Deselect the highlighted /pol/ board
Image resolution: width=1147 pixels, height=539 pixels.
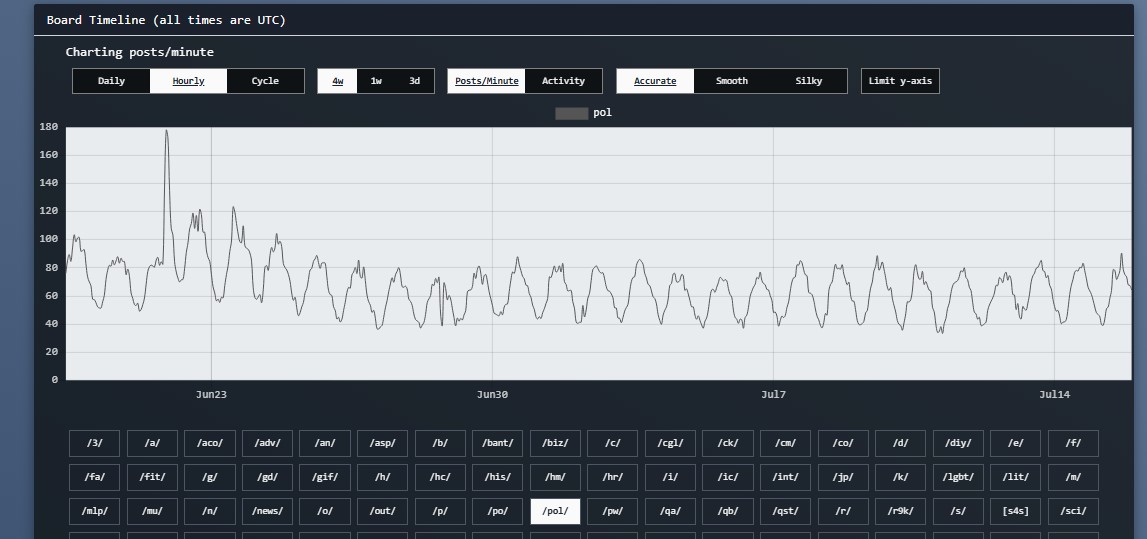[555, 511]
